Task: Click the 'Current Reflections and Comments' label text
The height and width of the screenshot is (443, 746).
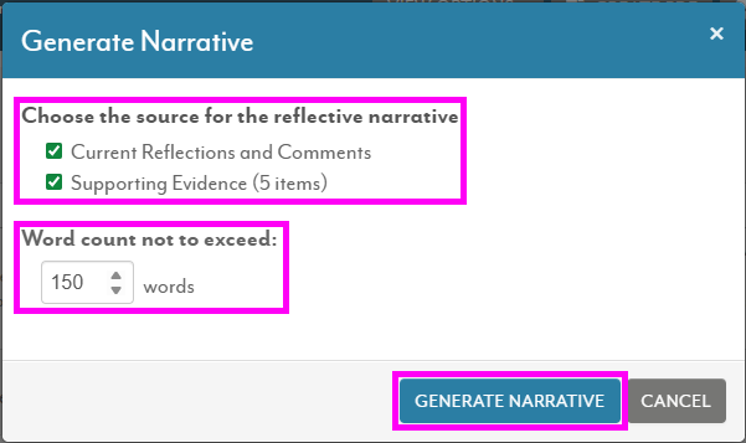Action: pyautogui.click(x=221, y=152)
